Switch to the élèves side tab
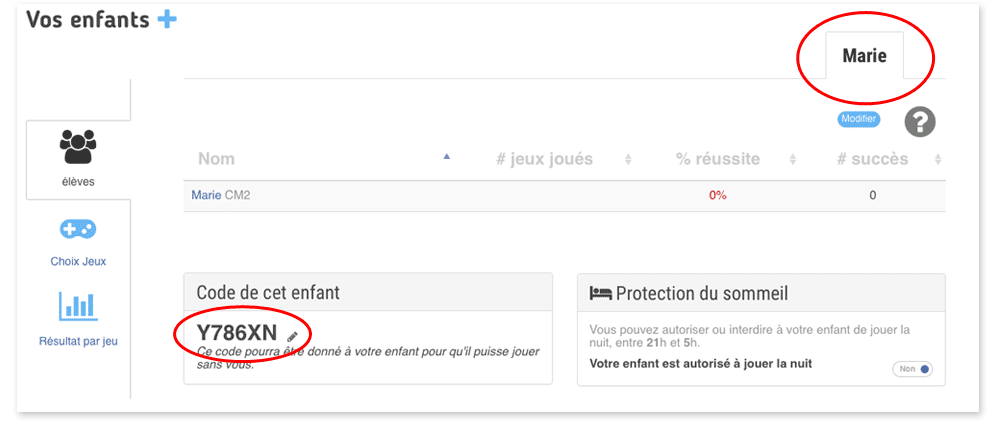 pos(78,159)
